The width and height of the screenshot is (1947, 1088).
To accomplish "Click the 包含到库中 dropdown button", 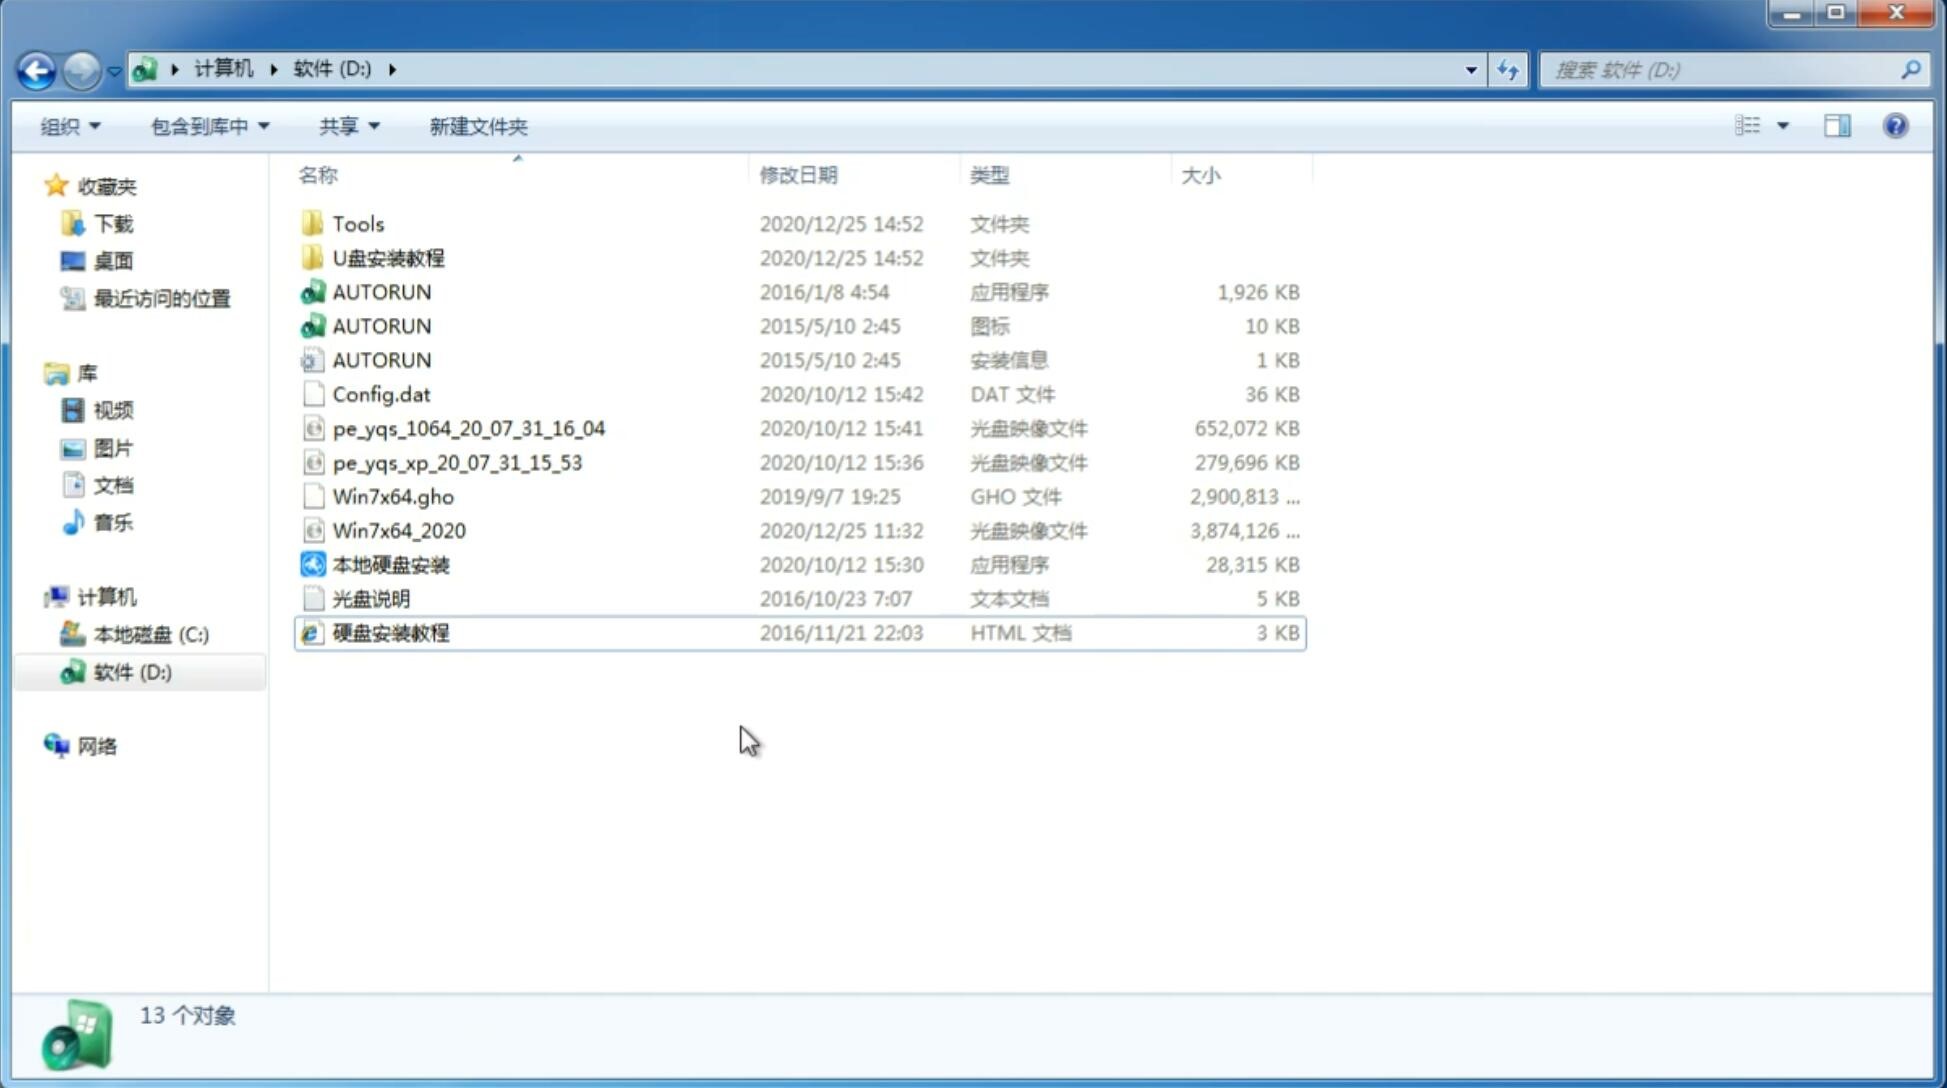I will coord(207,126).
